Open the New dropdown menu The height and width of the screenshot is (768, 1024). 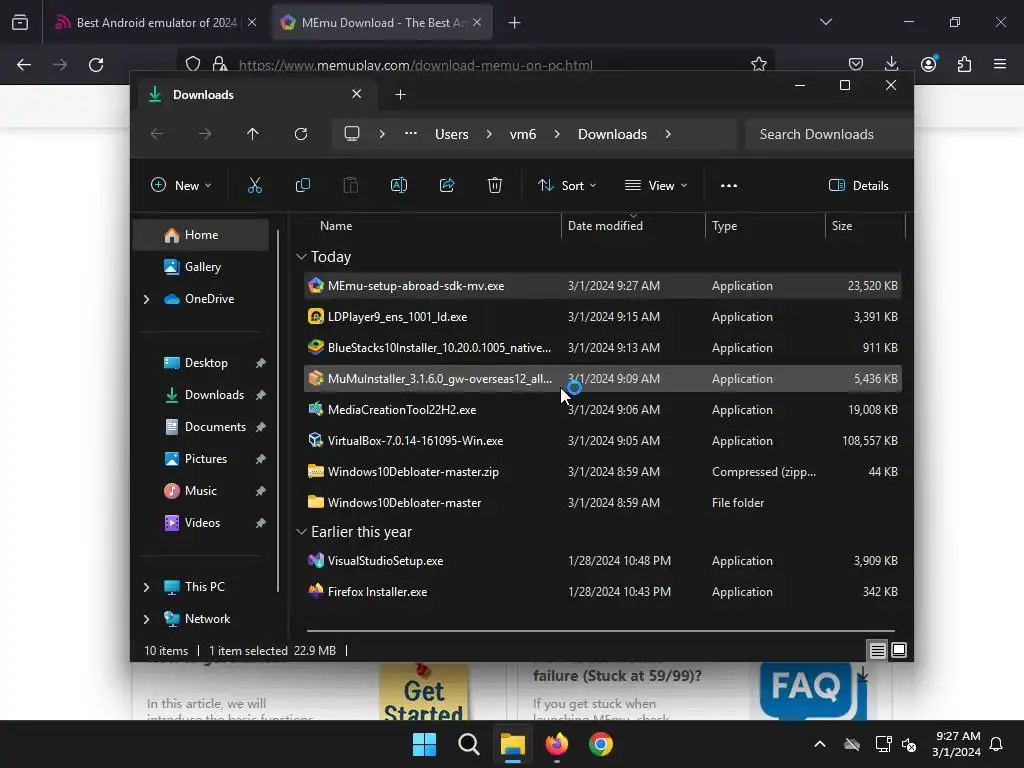point(181,185)
